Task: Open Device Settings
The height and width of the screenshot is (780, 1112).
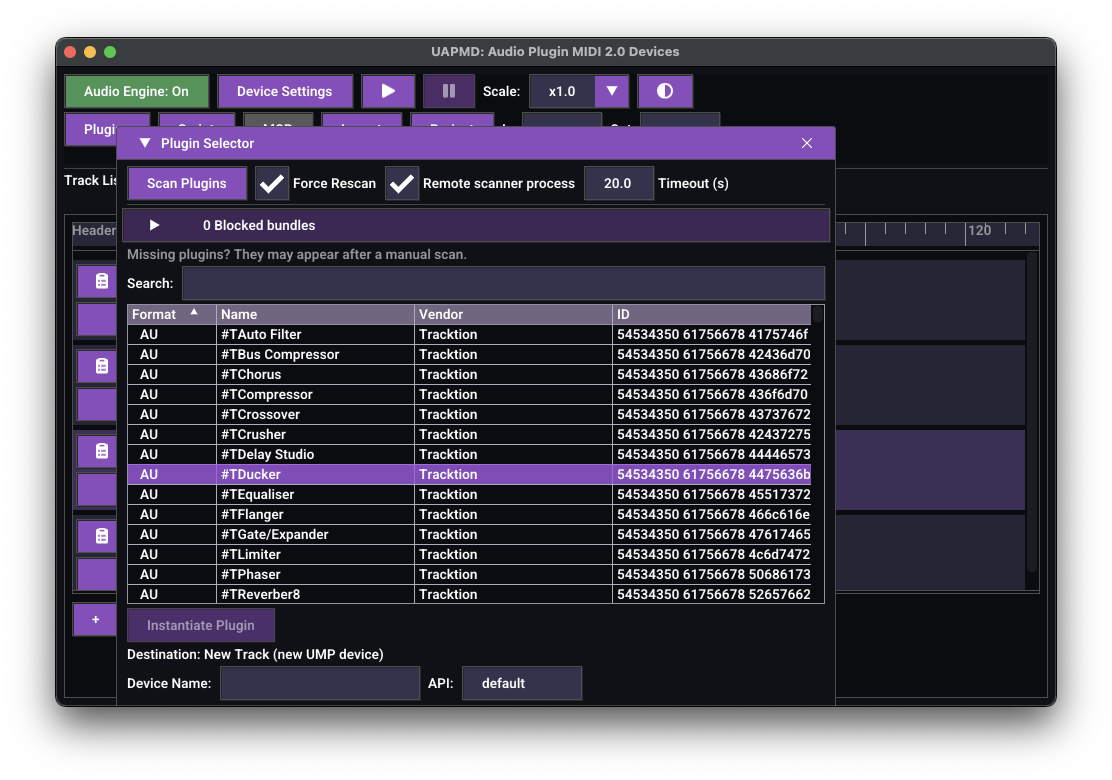Action: 284,91
